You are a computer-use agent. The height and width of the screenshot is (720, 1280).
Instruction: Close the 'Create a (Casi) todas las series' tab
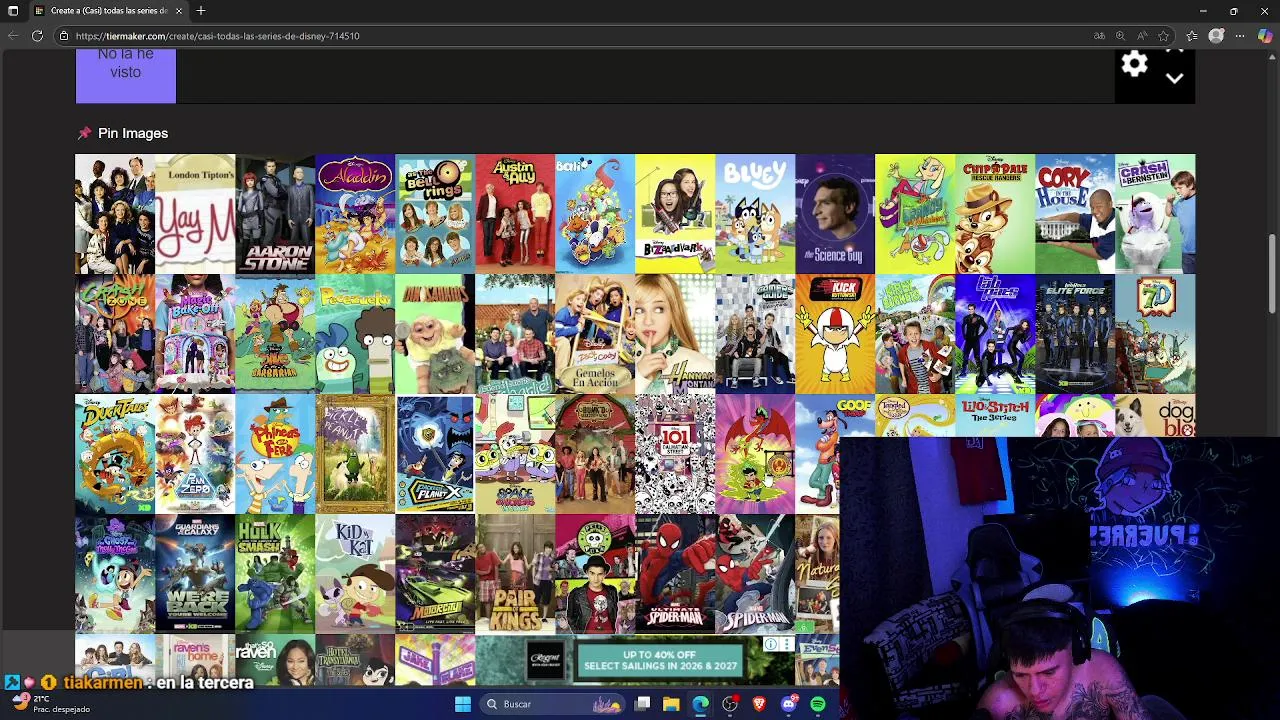[179, 11]
